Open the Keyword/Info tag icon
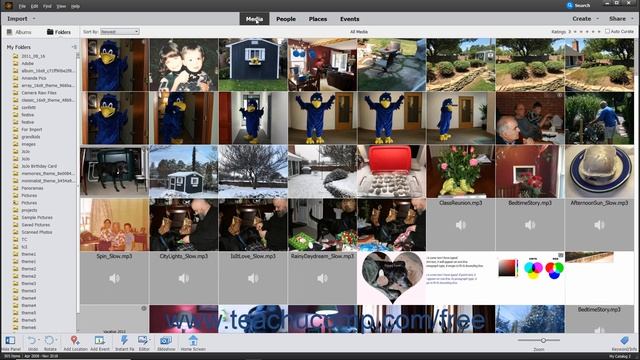This screenshot has width=640, height=360. (x=624, y=340)
